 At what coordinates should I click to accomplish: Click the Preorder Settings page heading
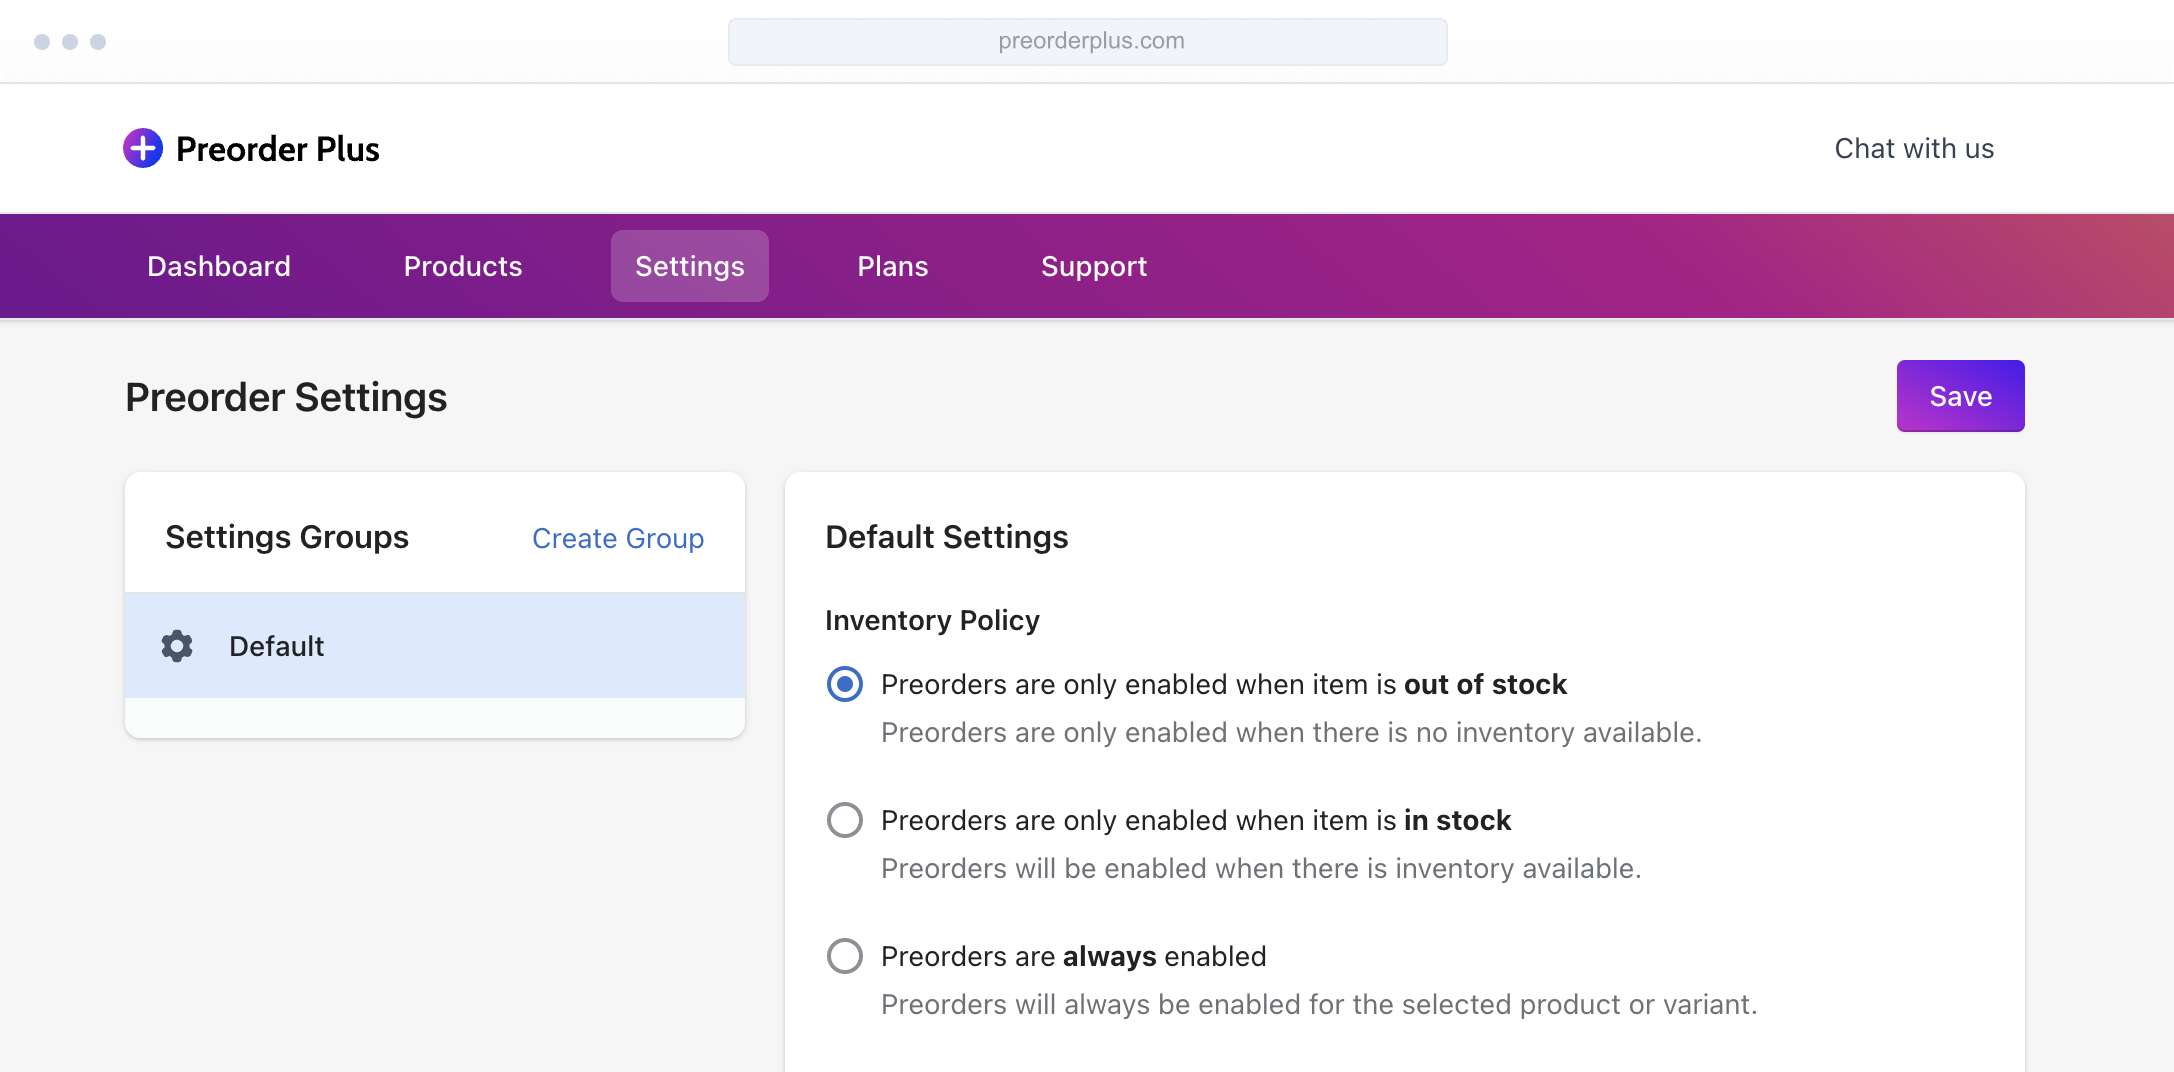pos(286,397)
